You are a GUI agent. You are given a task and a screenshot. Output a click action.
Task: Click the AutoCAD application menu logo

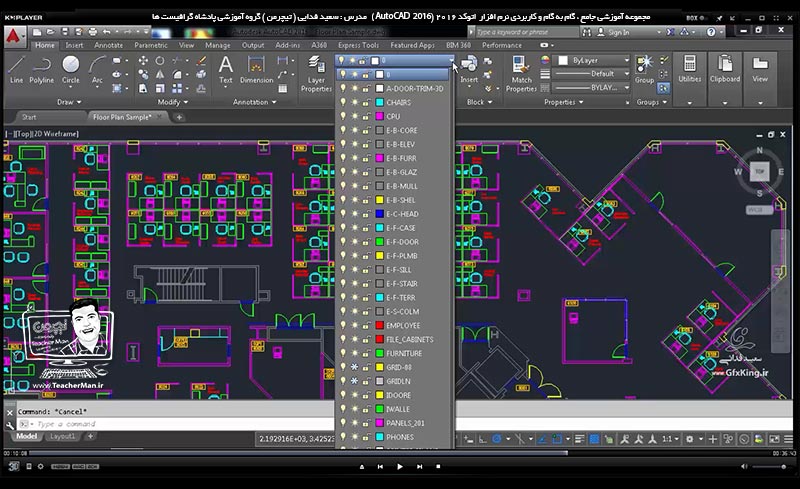pyautogui.click(x=14, y=37)
